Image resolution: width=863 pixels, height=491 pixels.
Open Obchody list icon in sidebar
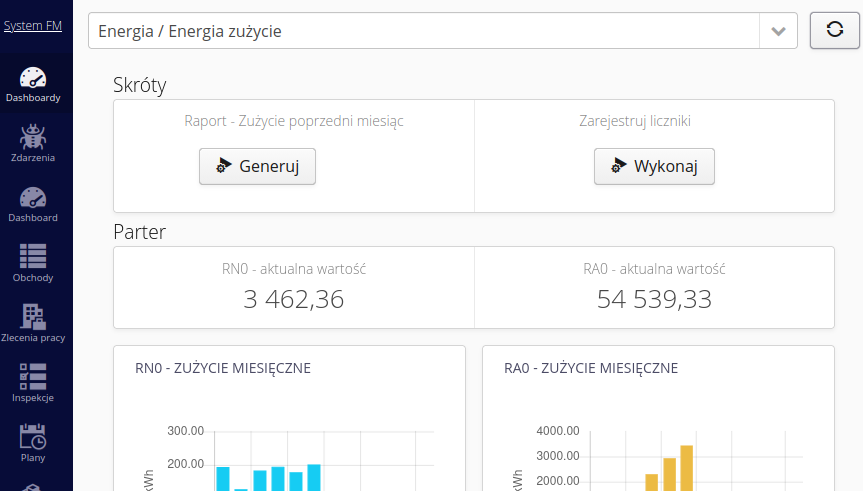coord(33,256)
